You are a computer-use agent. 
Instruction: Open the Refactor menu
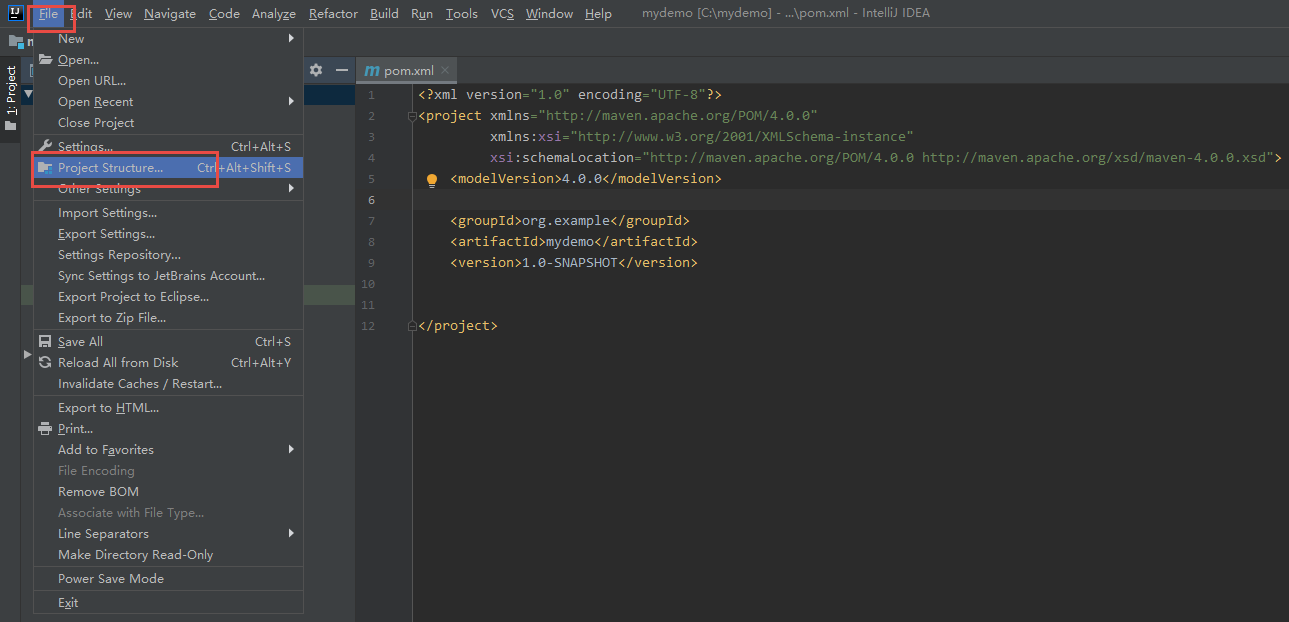(333, 14)
